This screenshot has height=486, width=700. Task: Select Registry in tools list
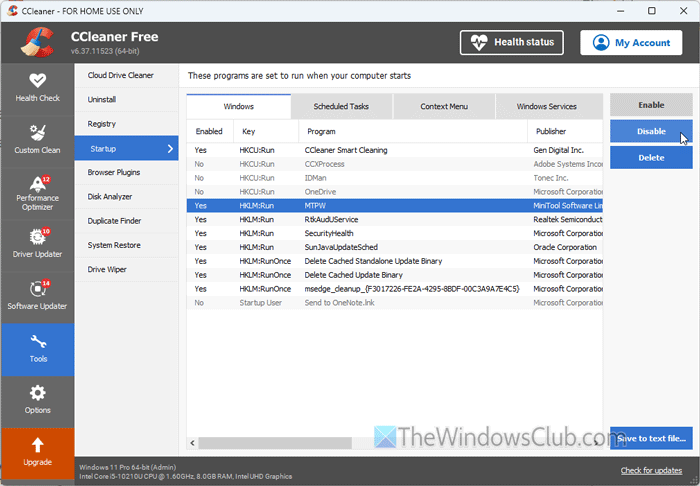(x=102, y=124)
